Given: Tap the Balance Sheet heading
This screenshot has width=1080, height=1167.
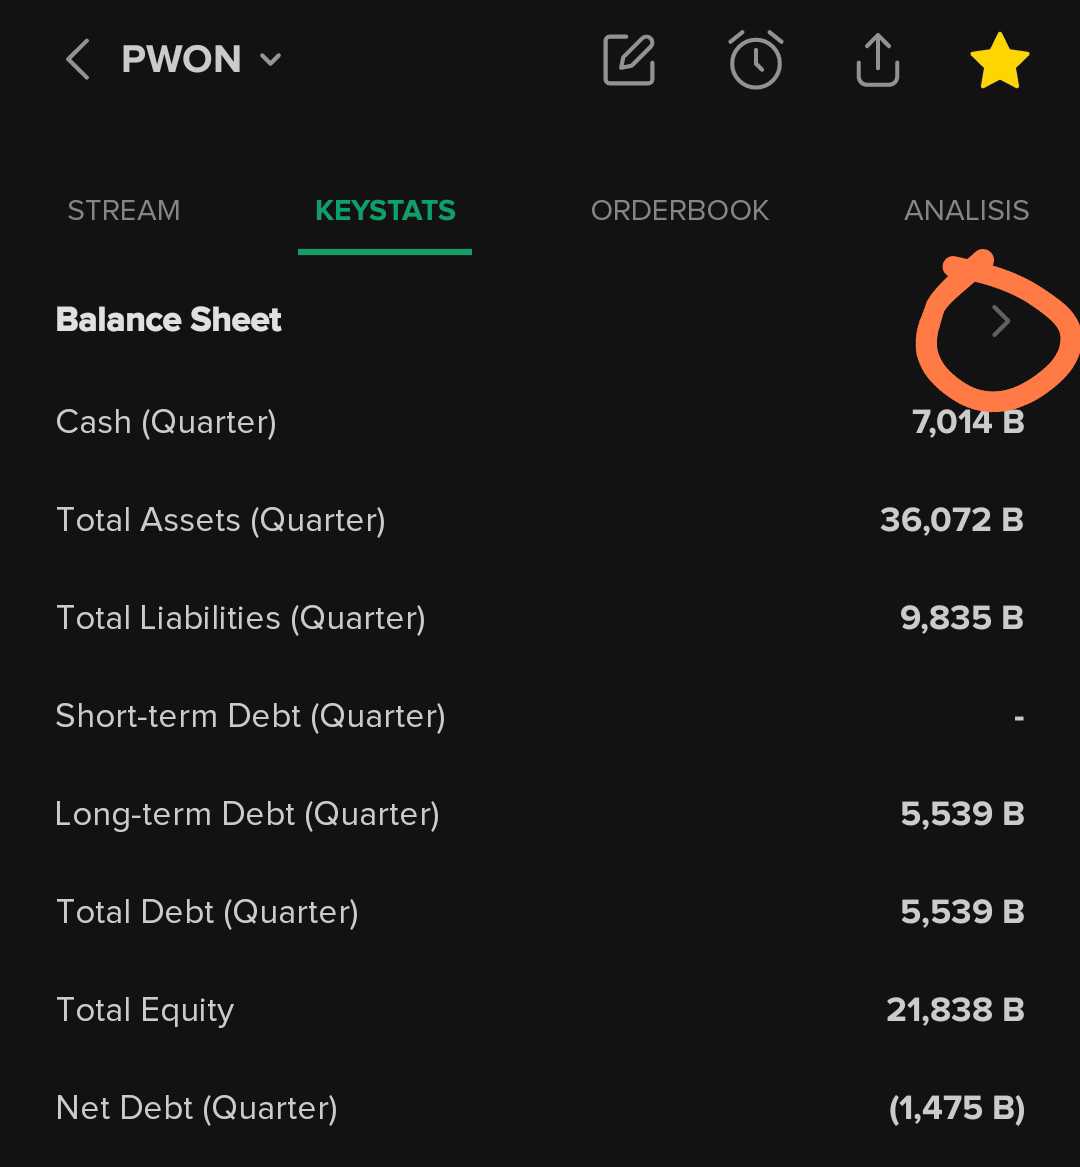Looking at the screenshot, I should pyautogui.click(x=169, y=320).
